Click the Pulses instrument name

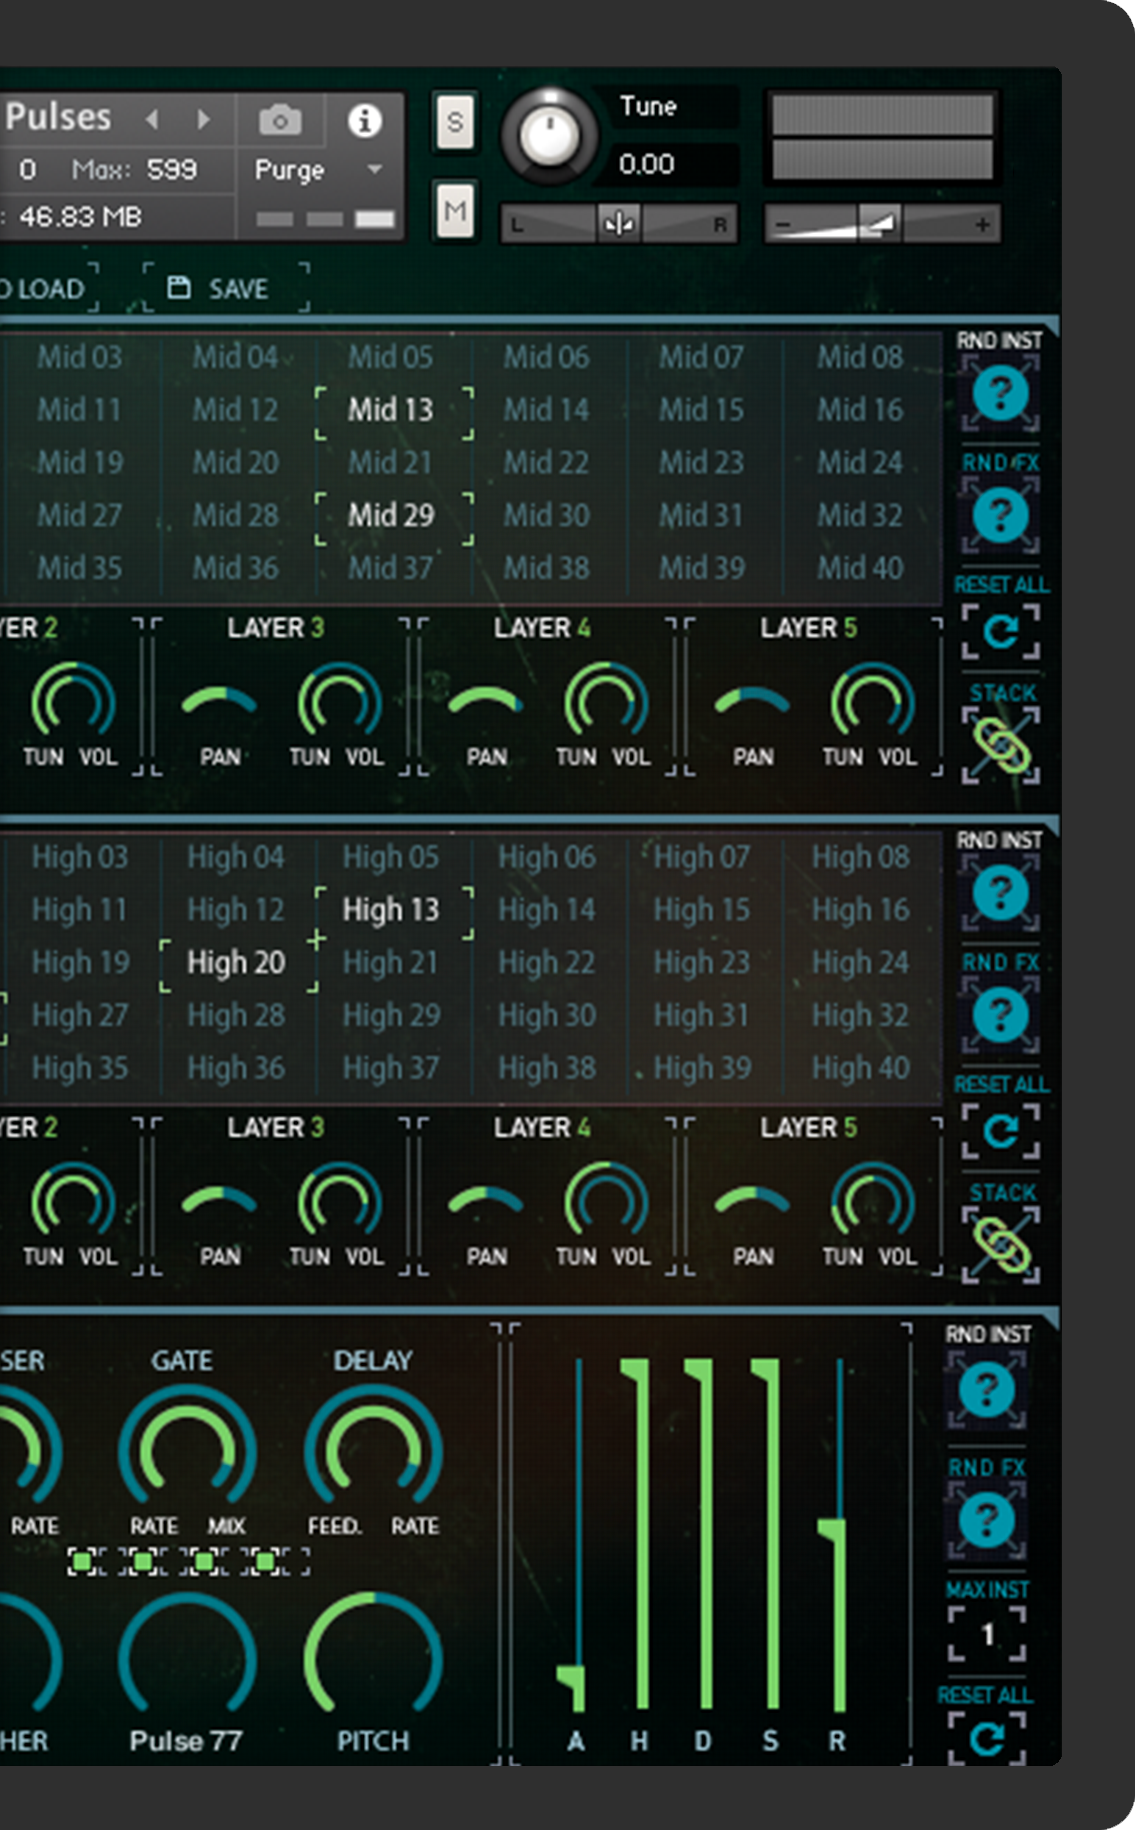[58, 117]
